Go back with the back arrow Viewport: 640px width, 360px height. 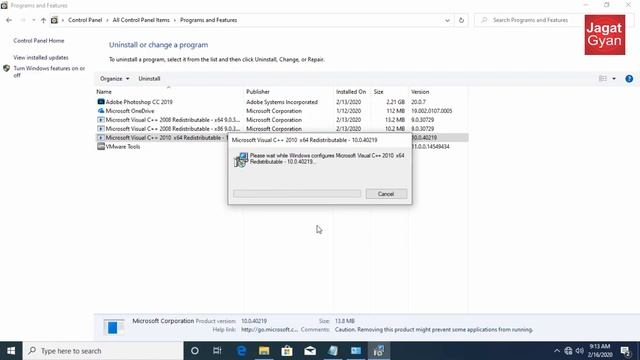(9, 20)
